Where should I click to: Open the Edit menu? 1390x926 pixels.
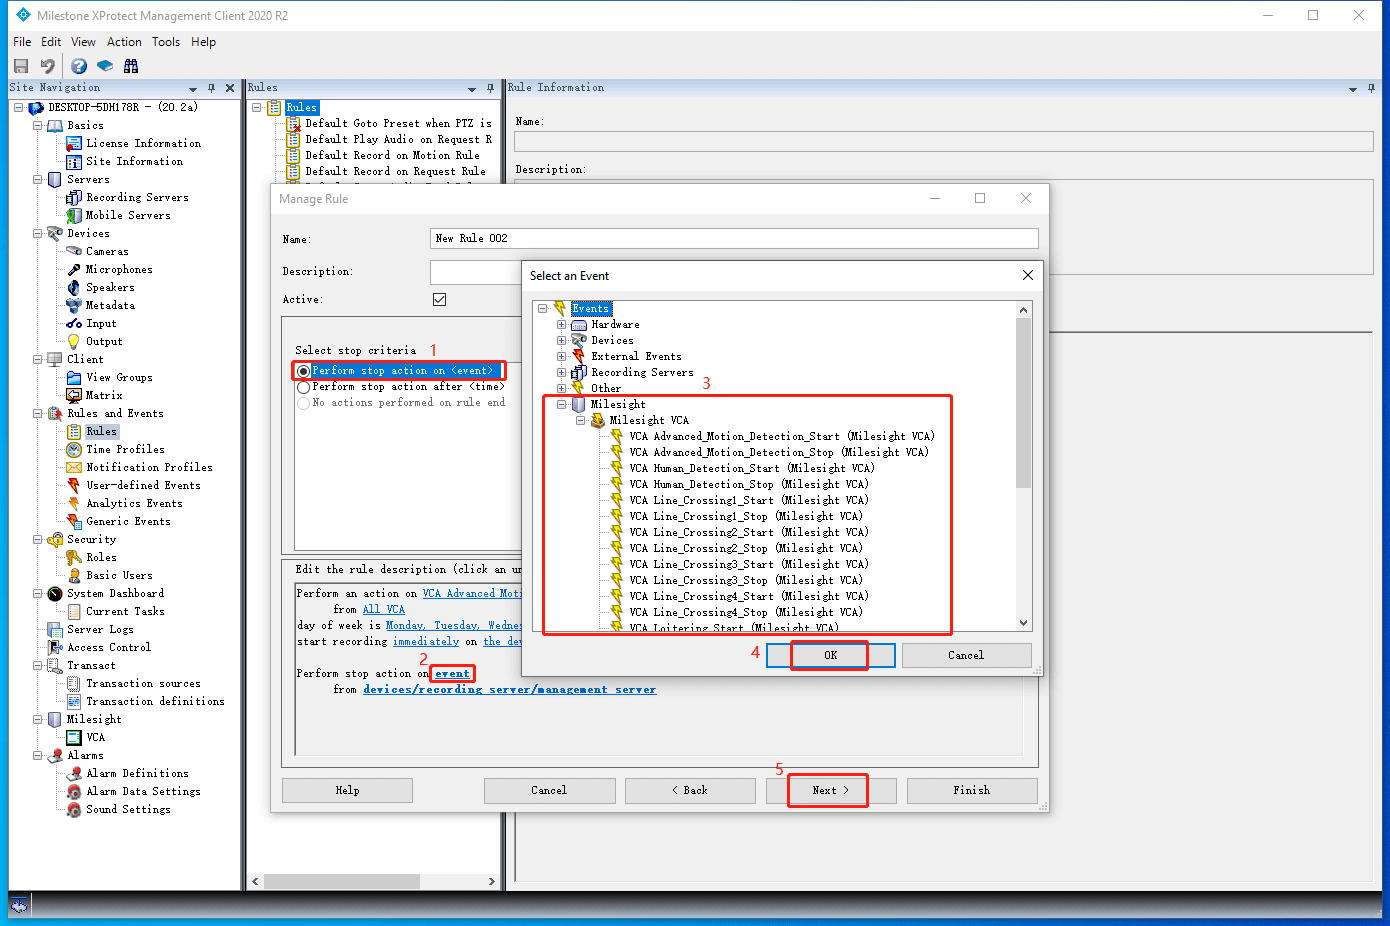tap(51, 42)
